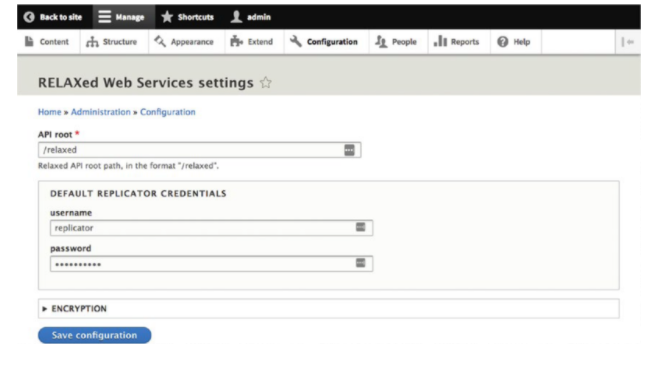
Task: Open the Appearance menu item
Action: [185, 42]
